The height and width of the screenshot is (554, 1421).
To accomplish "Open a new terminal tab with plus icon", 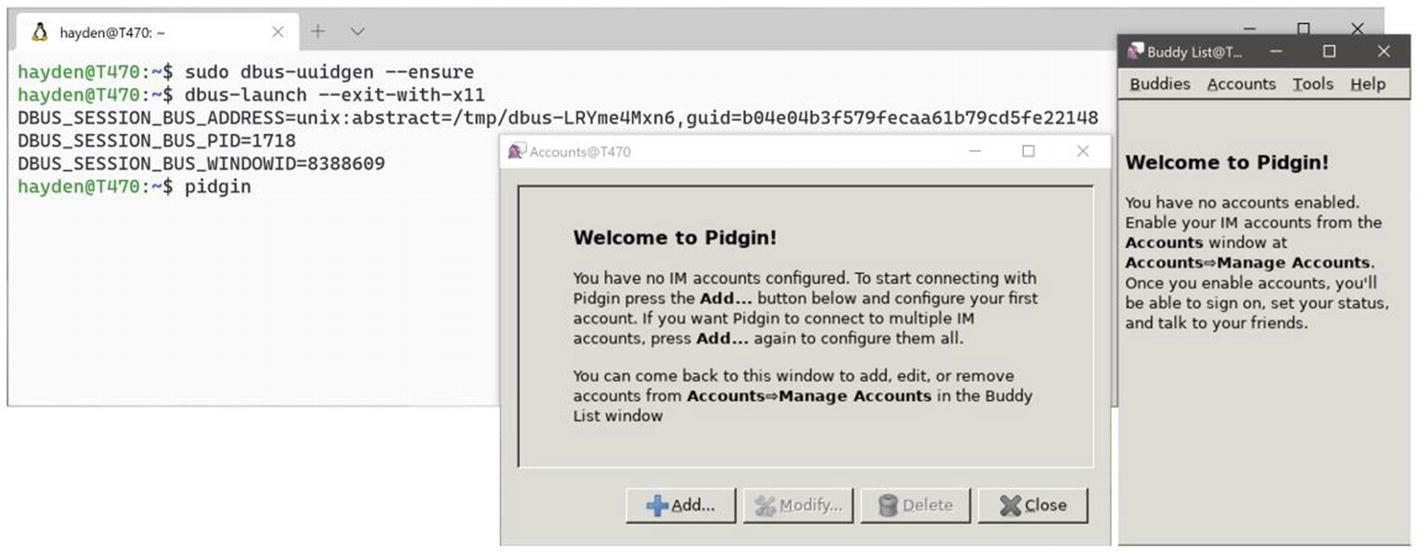I will pos(318,32).
